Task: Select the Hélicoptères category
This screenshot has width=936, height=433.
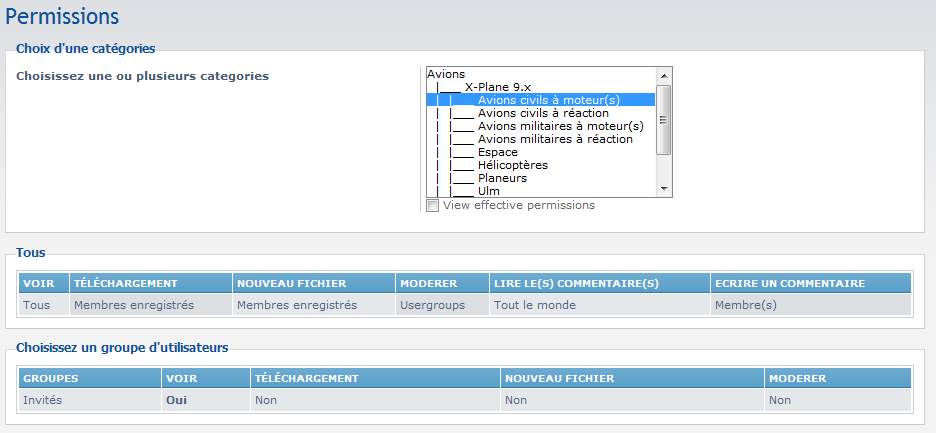Action: (512, 165)
